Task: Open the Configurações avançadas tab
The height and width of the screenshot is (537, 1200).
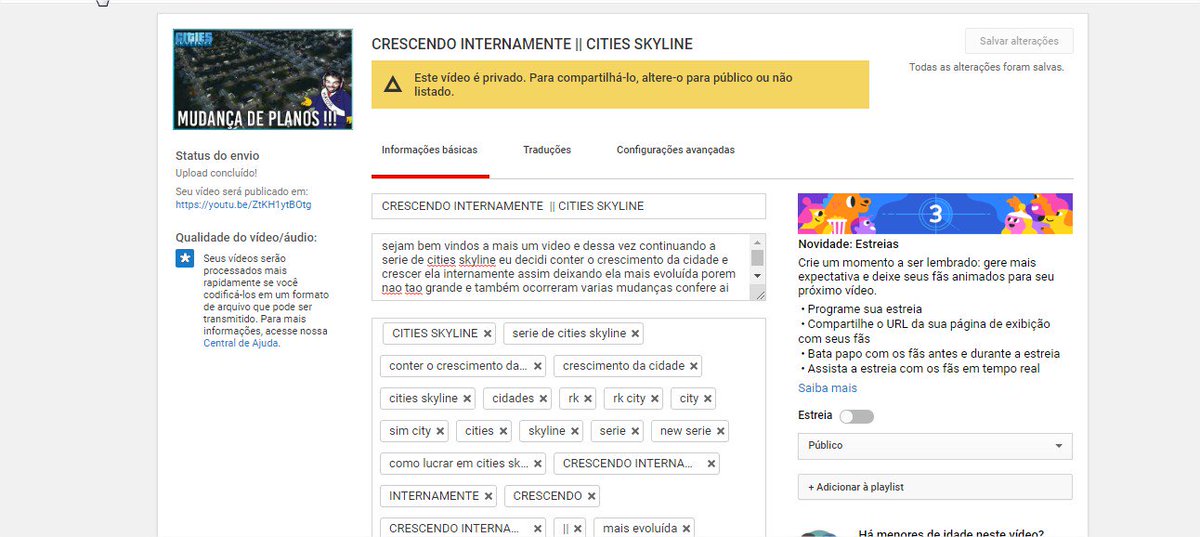Action: (x=676, y=150)
